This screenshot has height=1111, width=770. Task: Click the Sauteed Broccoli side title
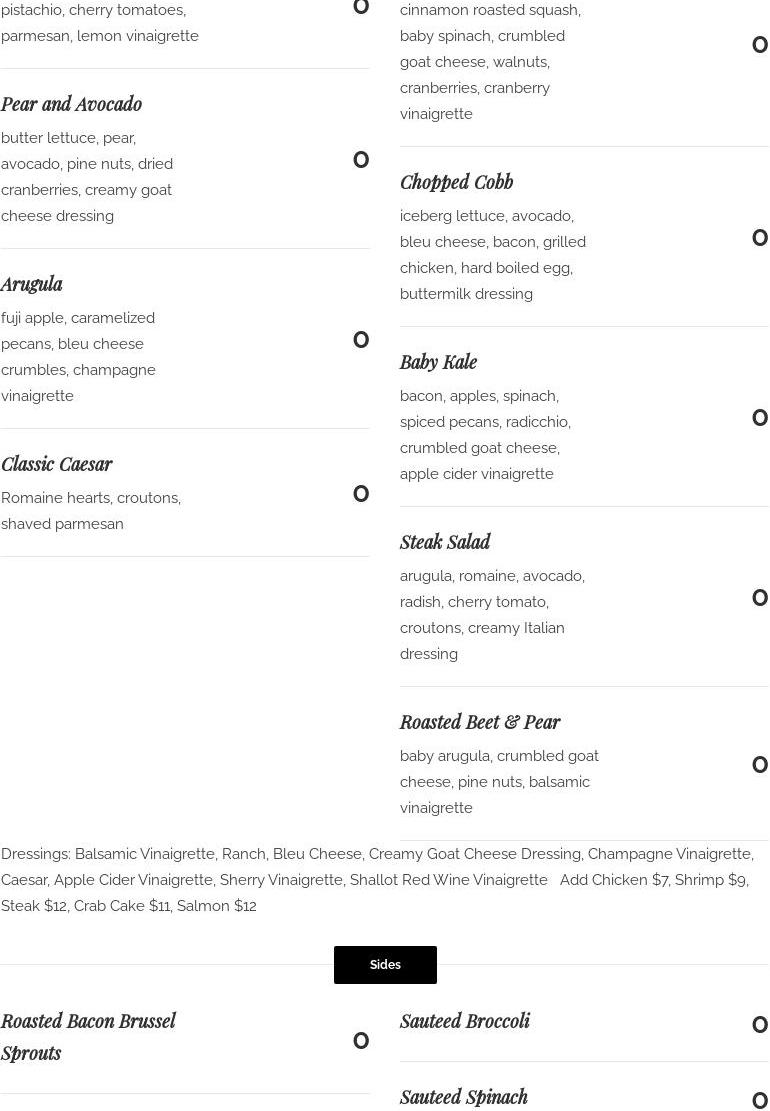(x=465, y=1021)
